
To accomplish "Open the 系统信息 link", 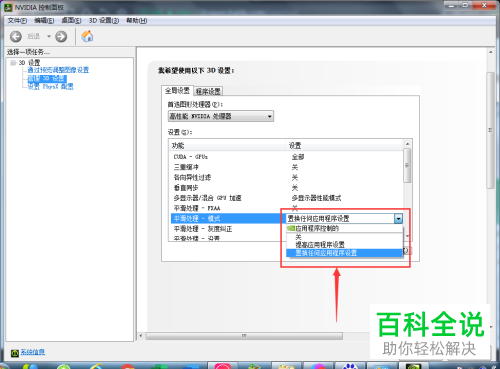I will pyautogui.click(x=33, y=352).
